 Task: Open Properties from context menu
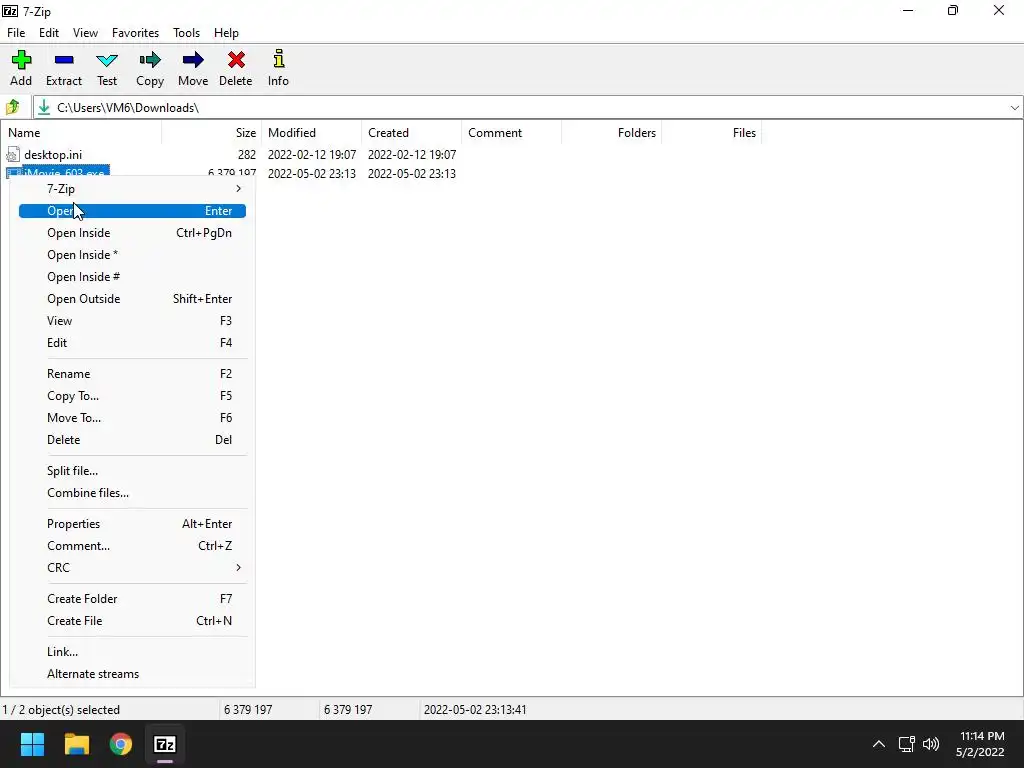pyautogui.click(x=133, y=524)
